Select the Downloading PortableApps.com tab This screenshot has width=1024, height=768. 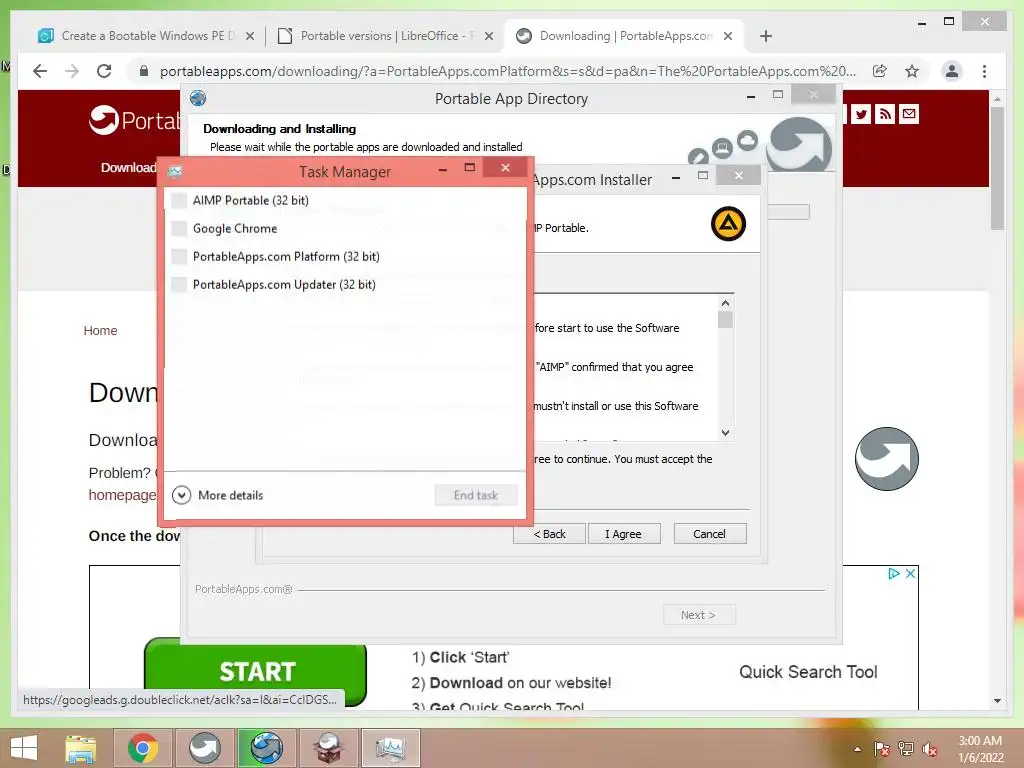point(623,36)
